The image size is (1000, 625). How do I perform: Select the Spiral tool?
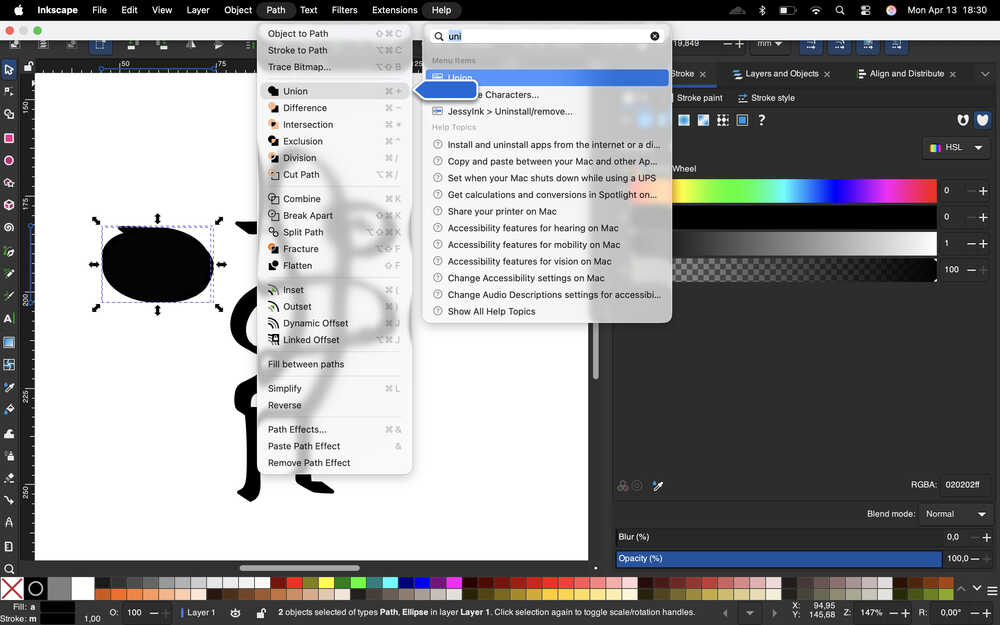[9, 228]
